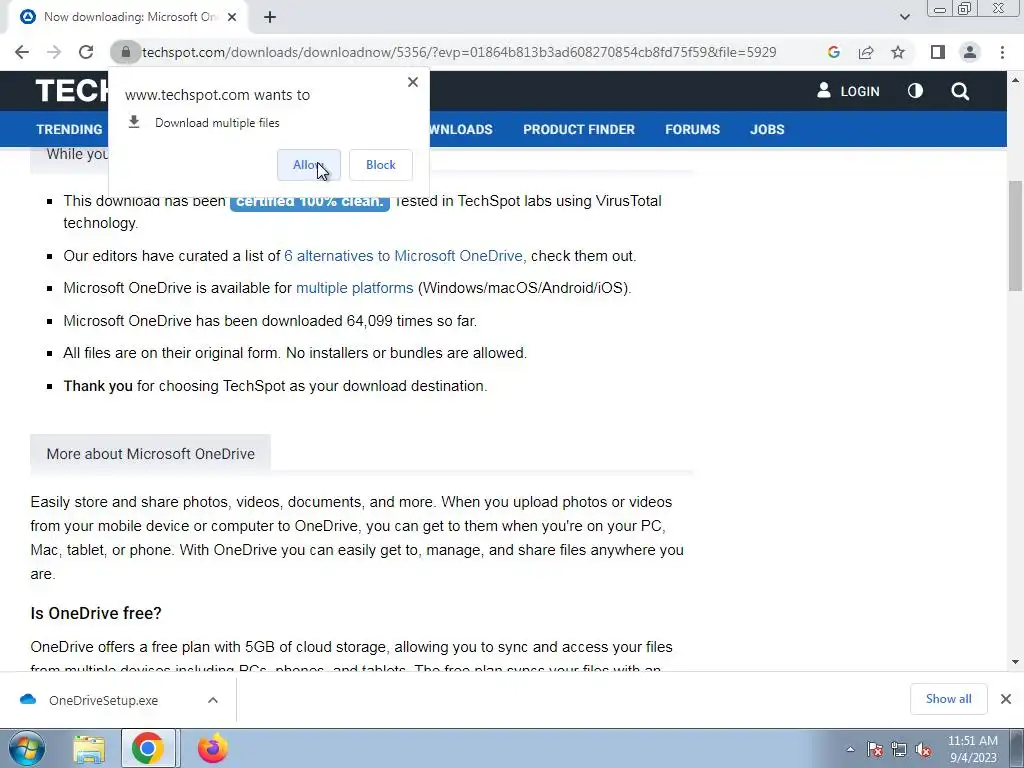This screenshot has width=1024, height=768.
Task: Open the Chrome profile avatar
Action: (x=970, y=52)
